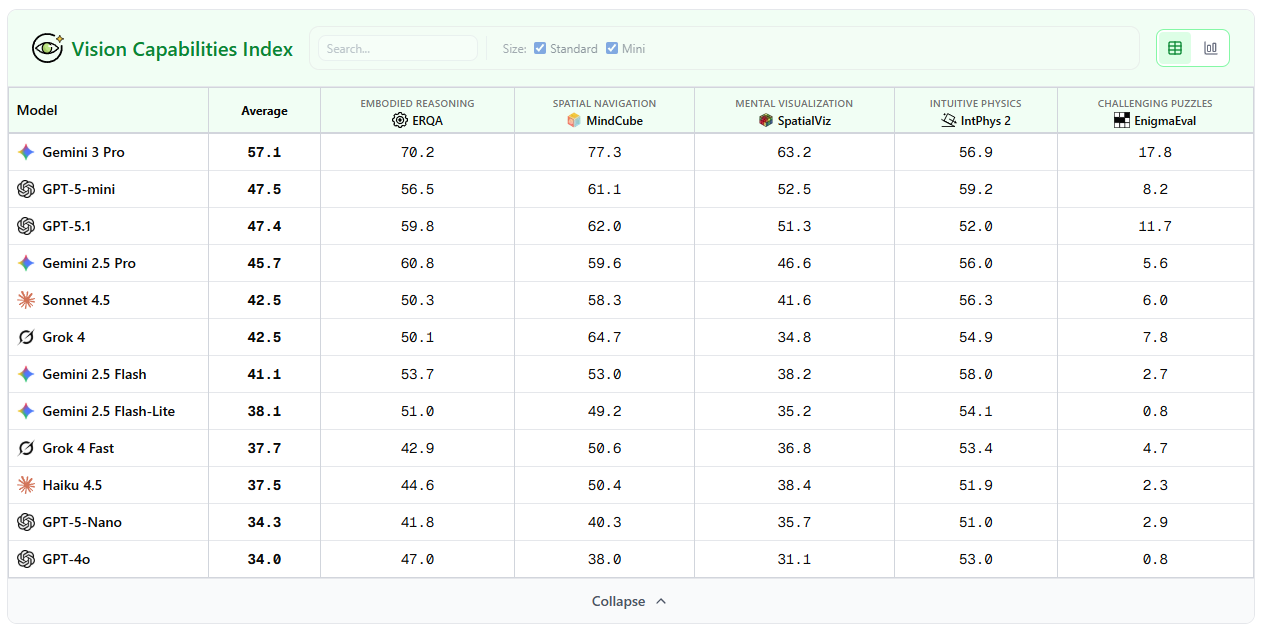Screen dimensions: 1264x628
Task: Click the ERQA benchmark icon
Action: tap(400, 121)
